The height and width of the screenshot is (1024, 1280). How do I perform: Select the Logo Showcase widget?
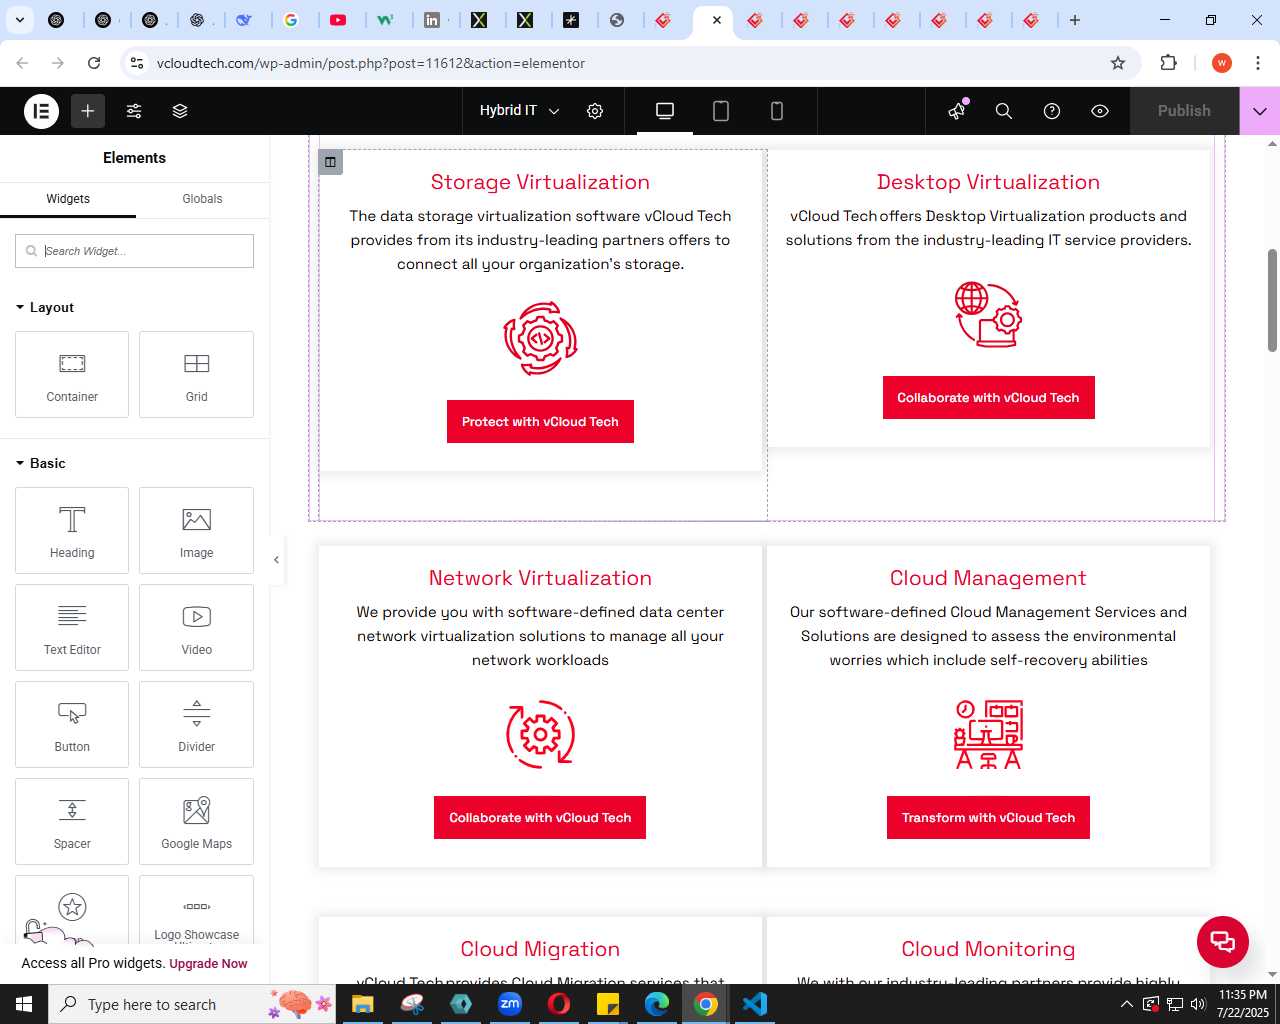point(196,910)
